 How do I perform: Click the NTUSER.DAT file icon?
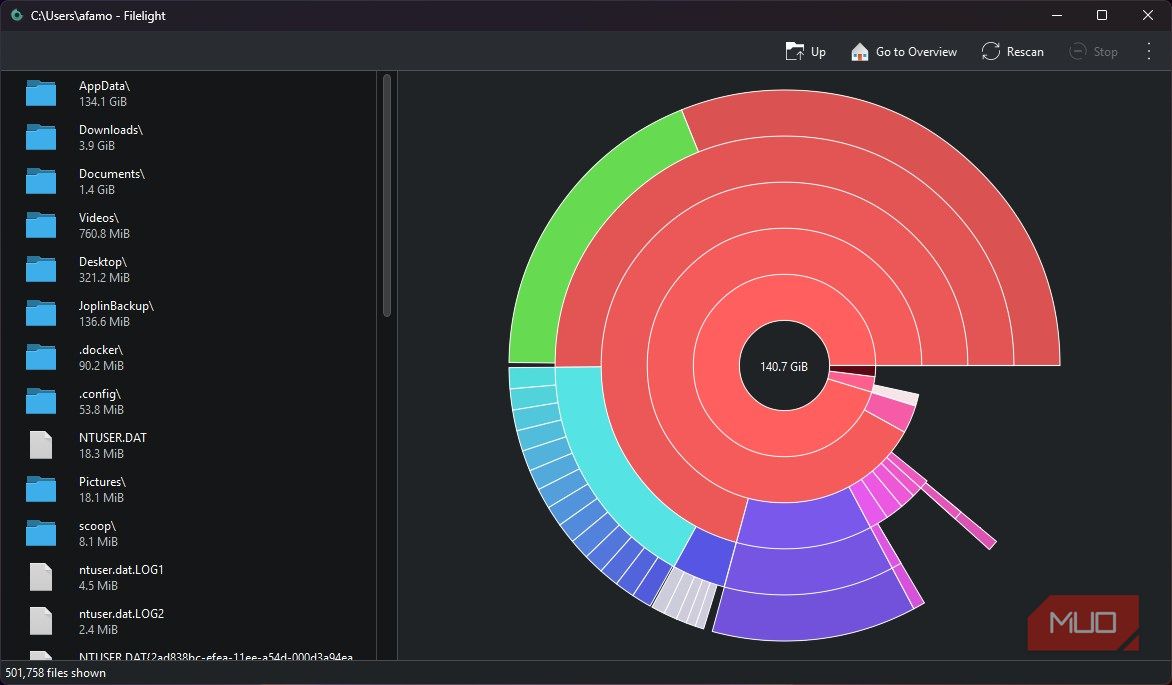point(41,445)
